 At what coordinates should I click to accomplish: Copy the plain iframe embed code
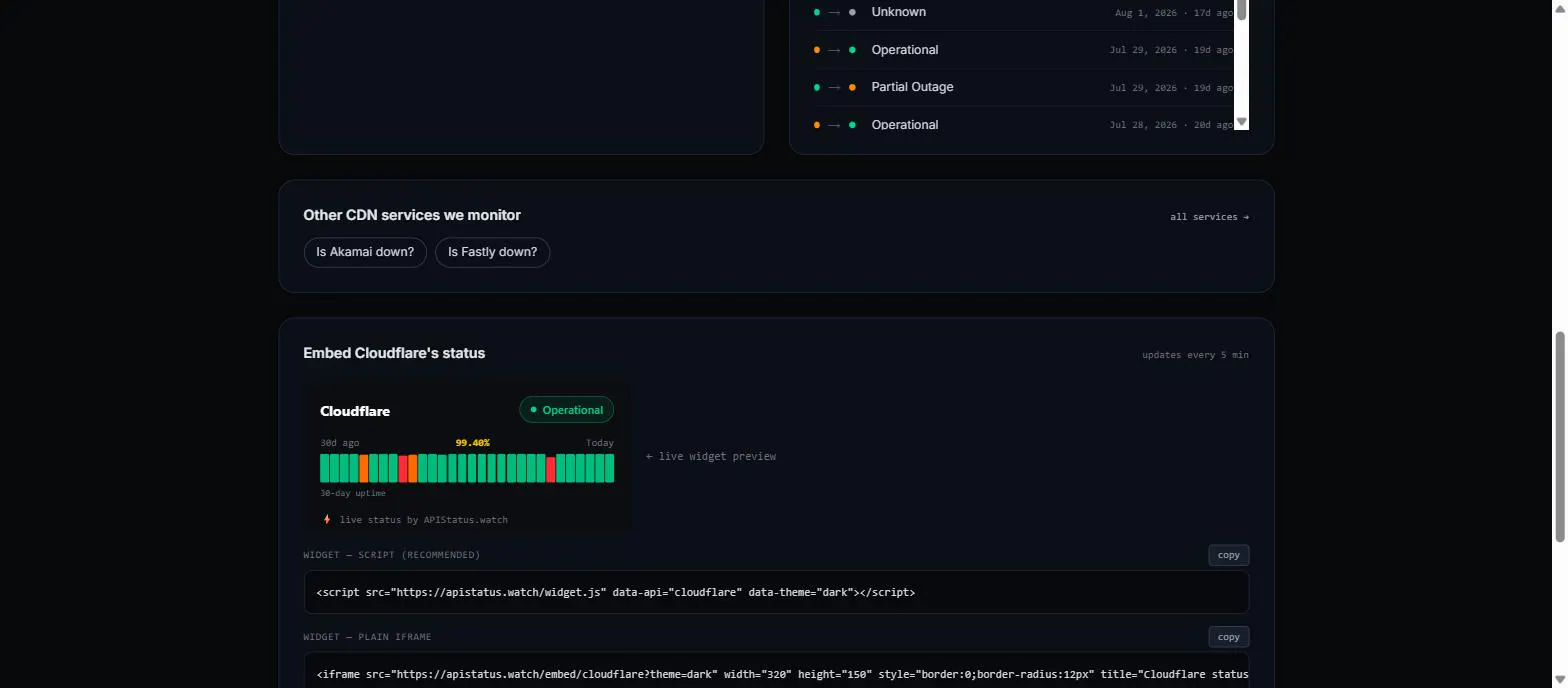click(1228, 637)
